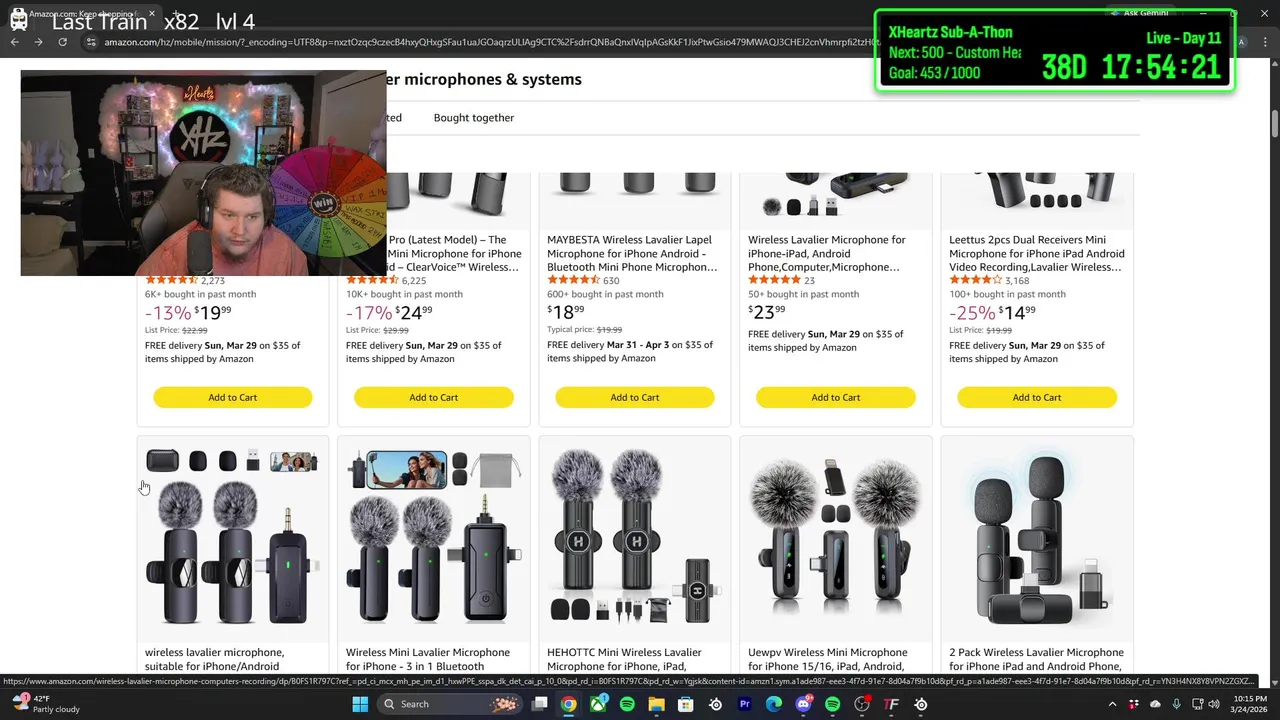Add the $24.99 Pro microphone to cart
The height and width of the screenshot is (720, 1280).
[x=433, y=397]
